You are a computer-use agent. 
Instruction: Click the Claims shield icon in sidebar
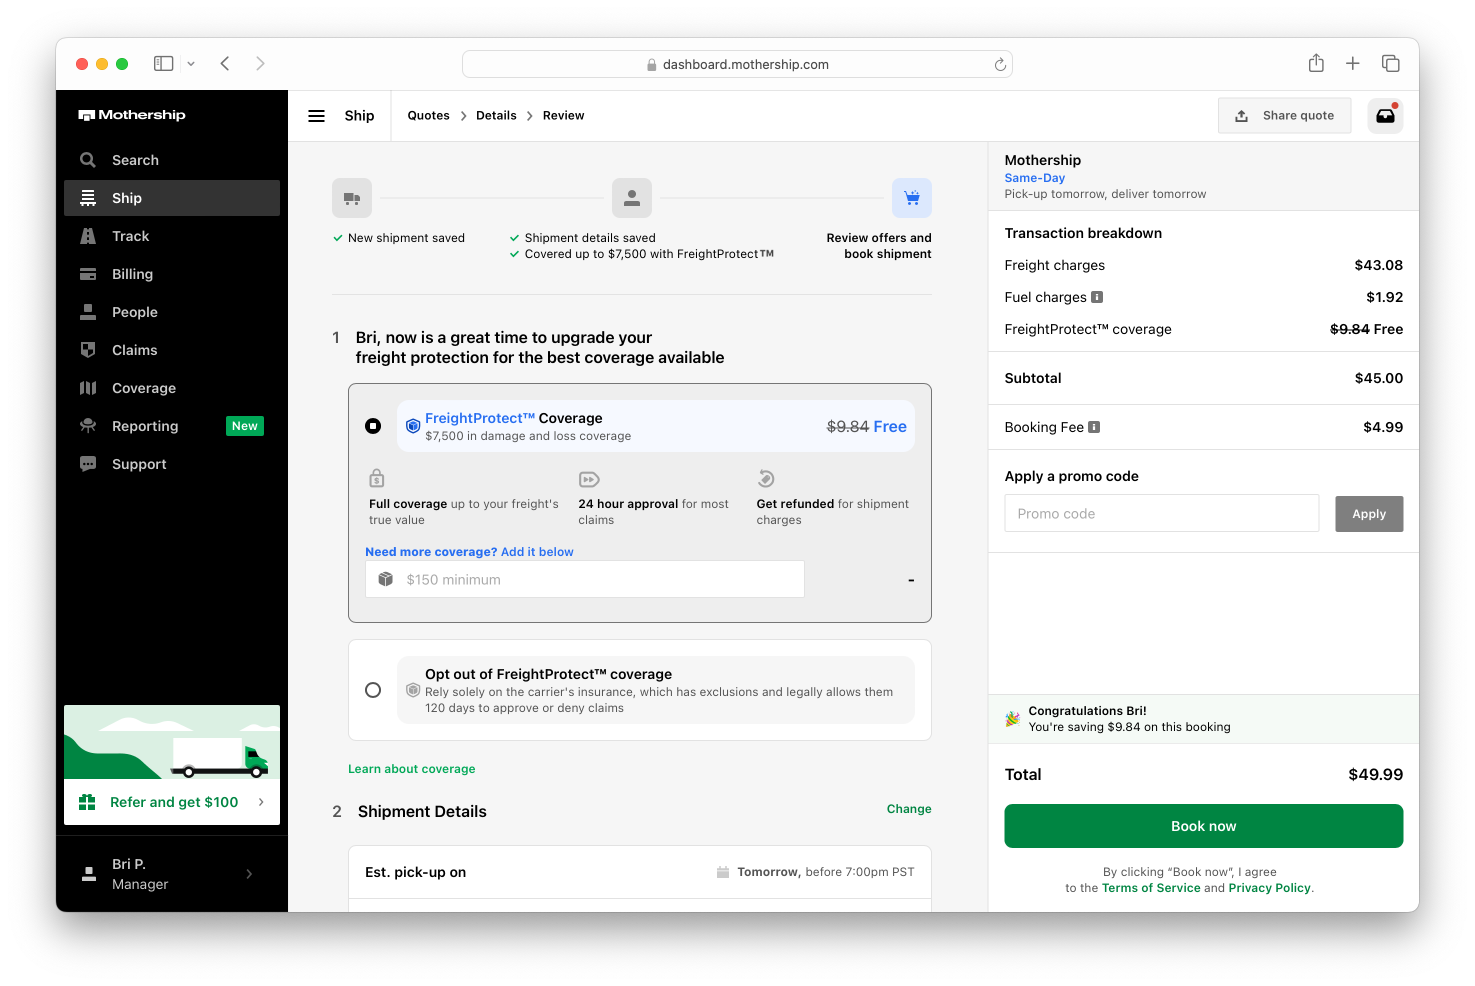coord(88,350)
